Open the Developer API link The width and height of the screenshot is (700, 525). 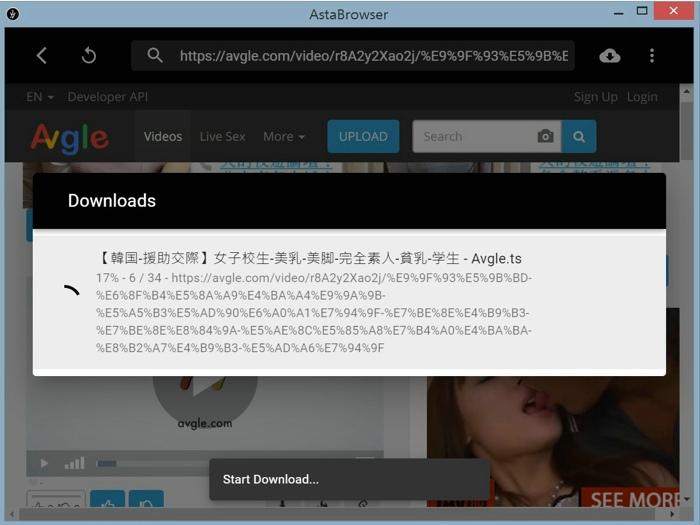pos(108,97)
